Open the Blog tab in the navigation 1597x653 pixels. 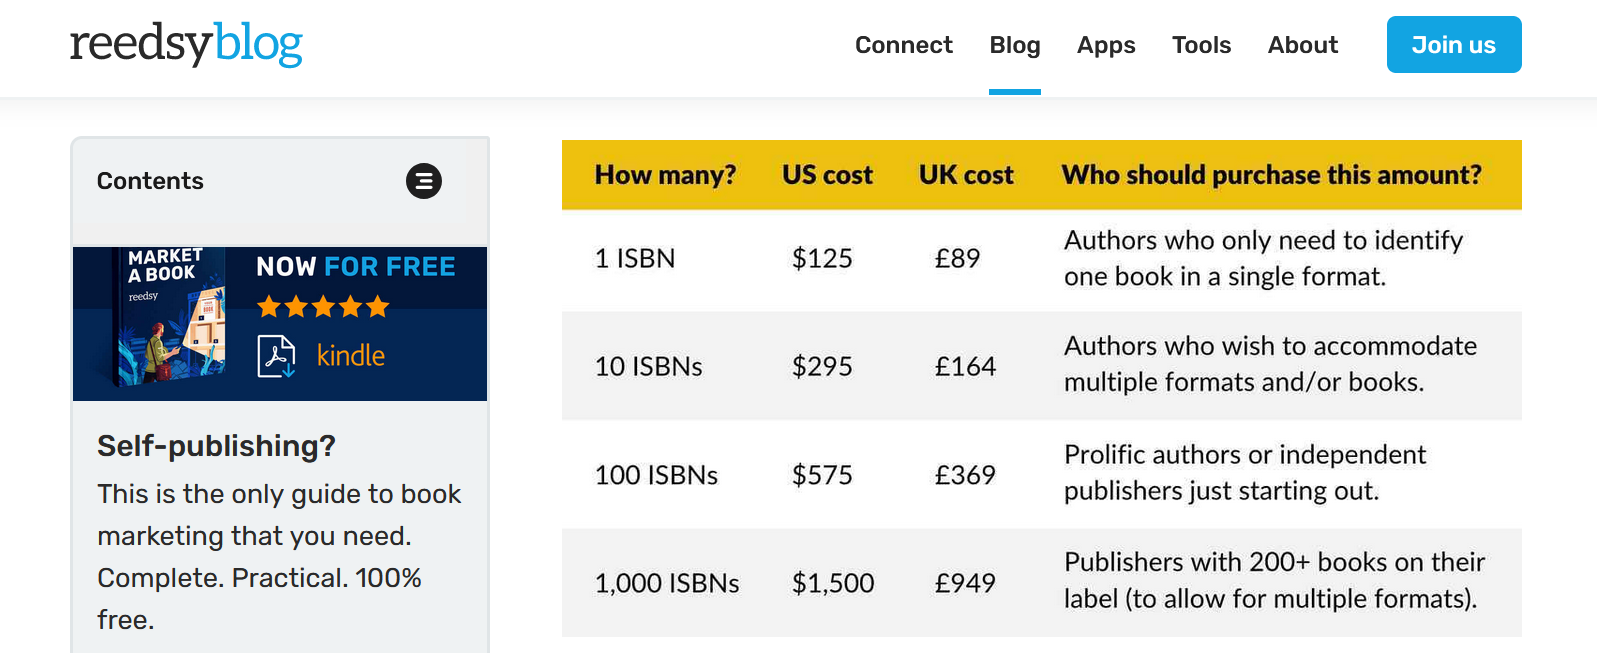pos(1014,44)
